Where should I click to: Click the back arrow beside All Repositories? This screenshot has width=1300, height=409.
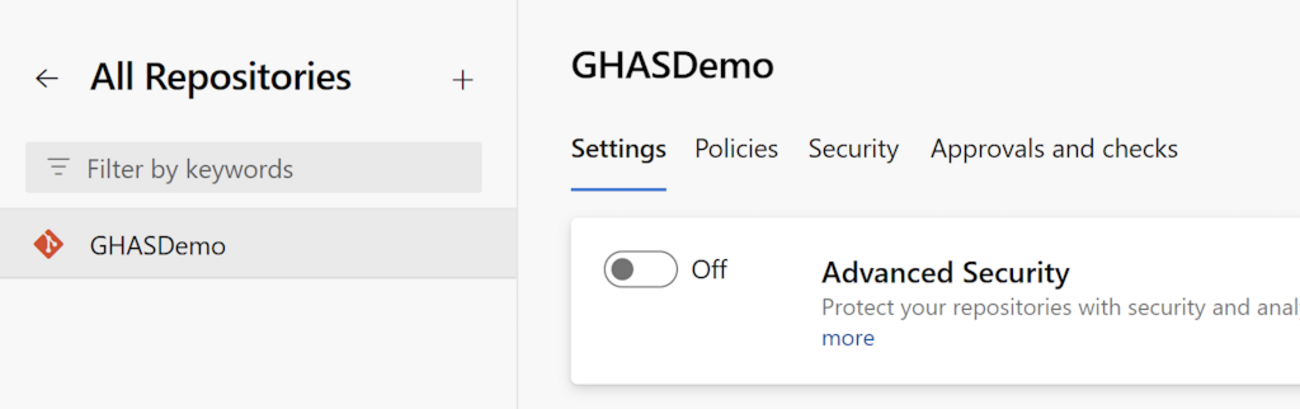(47, 79)
